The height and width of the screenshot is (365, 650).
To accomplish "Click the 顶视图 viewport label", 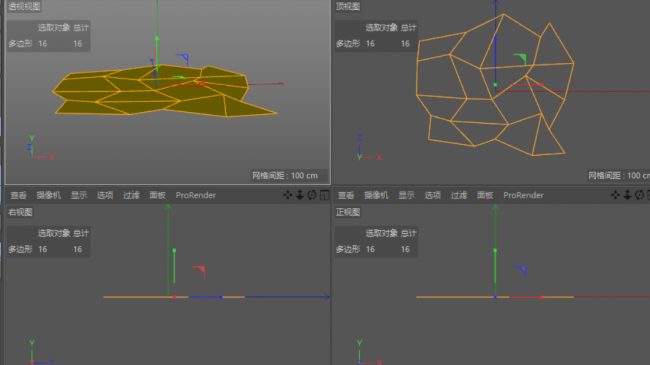I will point(348,6).
